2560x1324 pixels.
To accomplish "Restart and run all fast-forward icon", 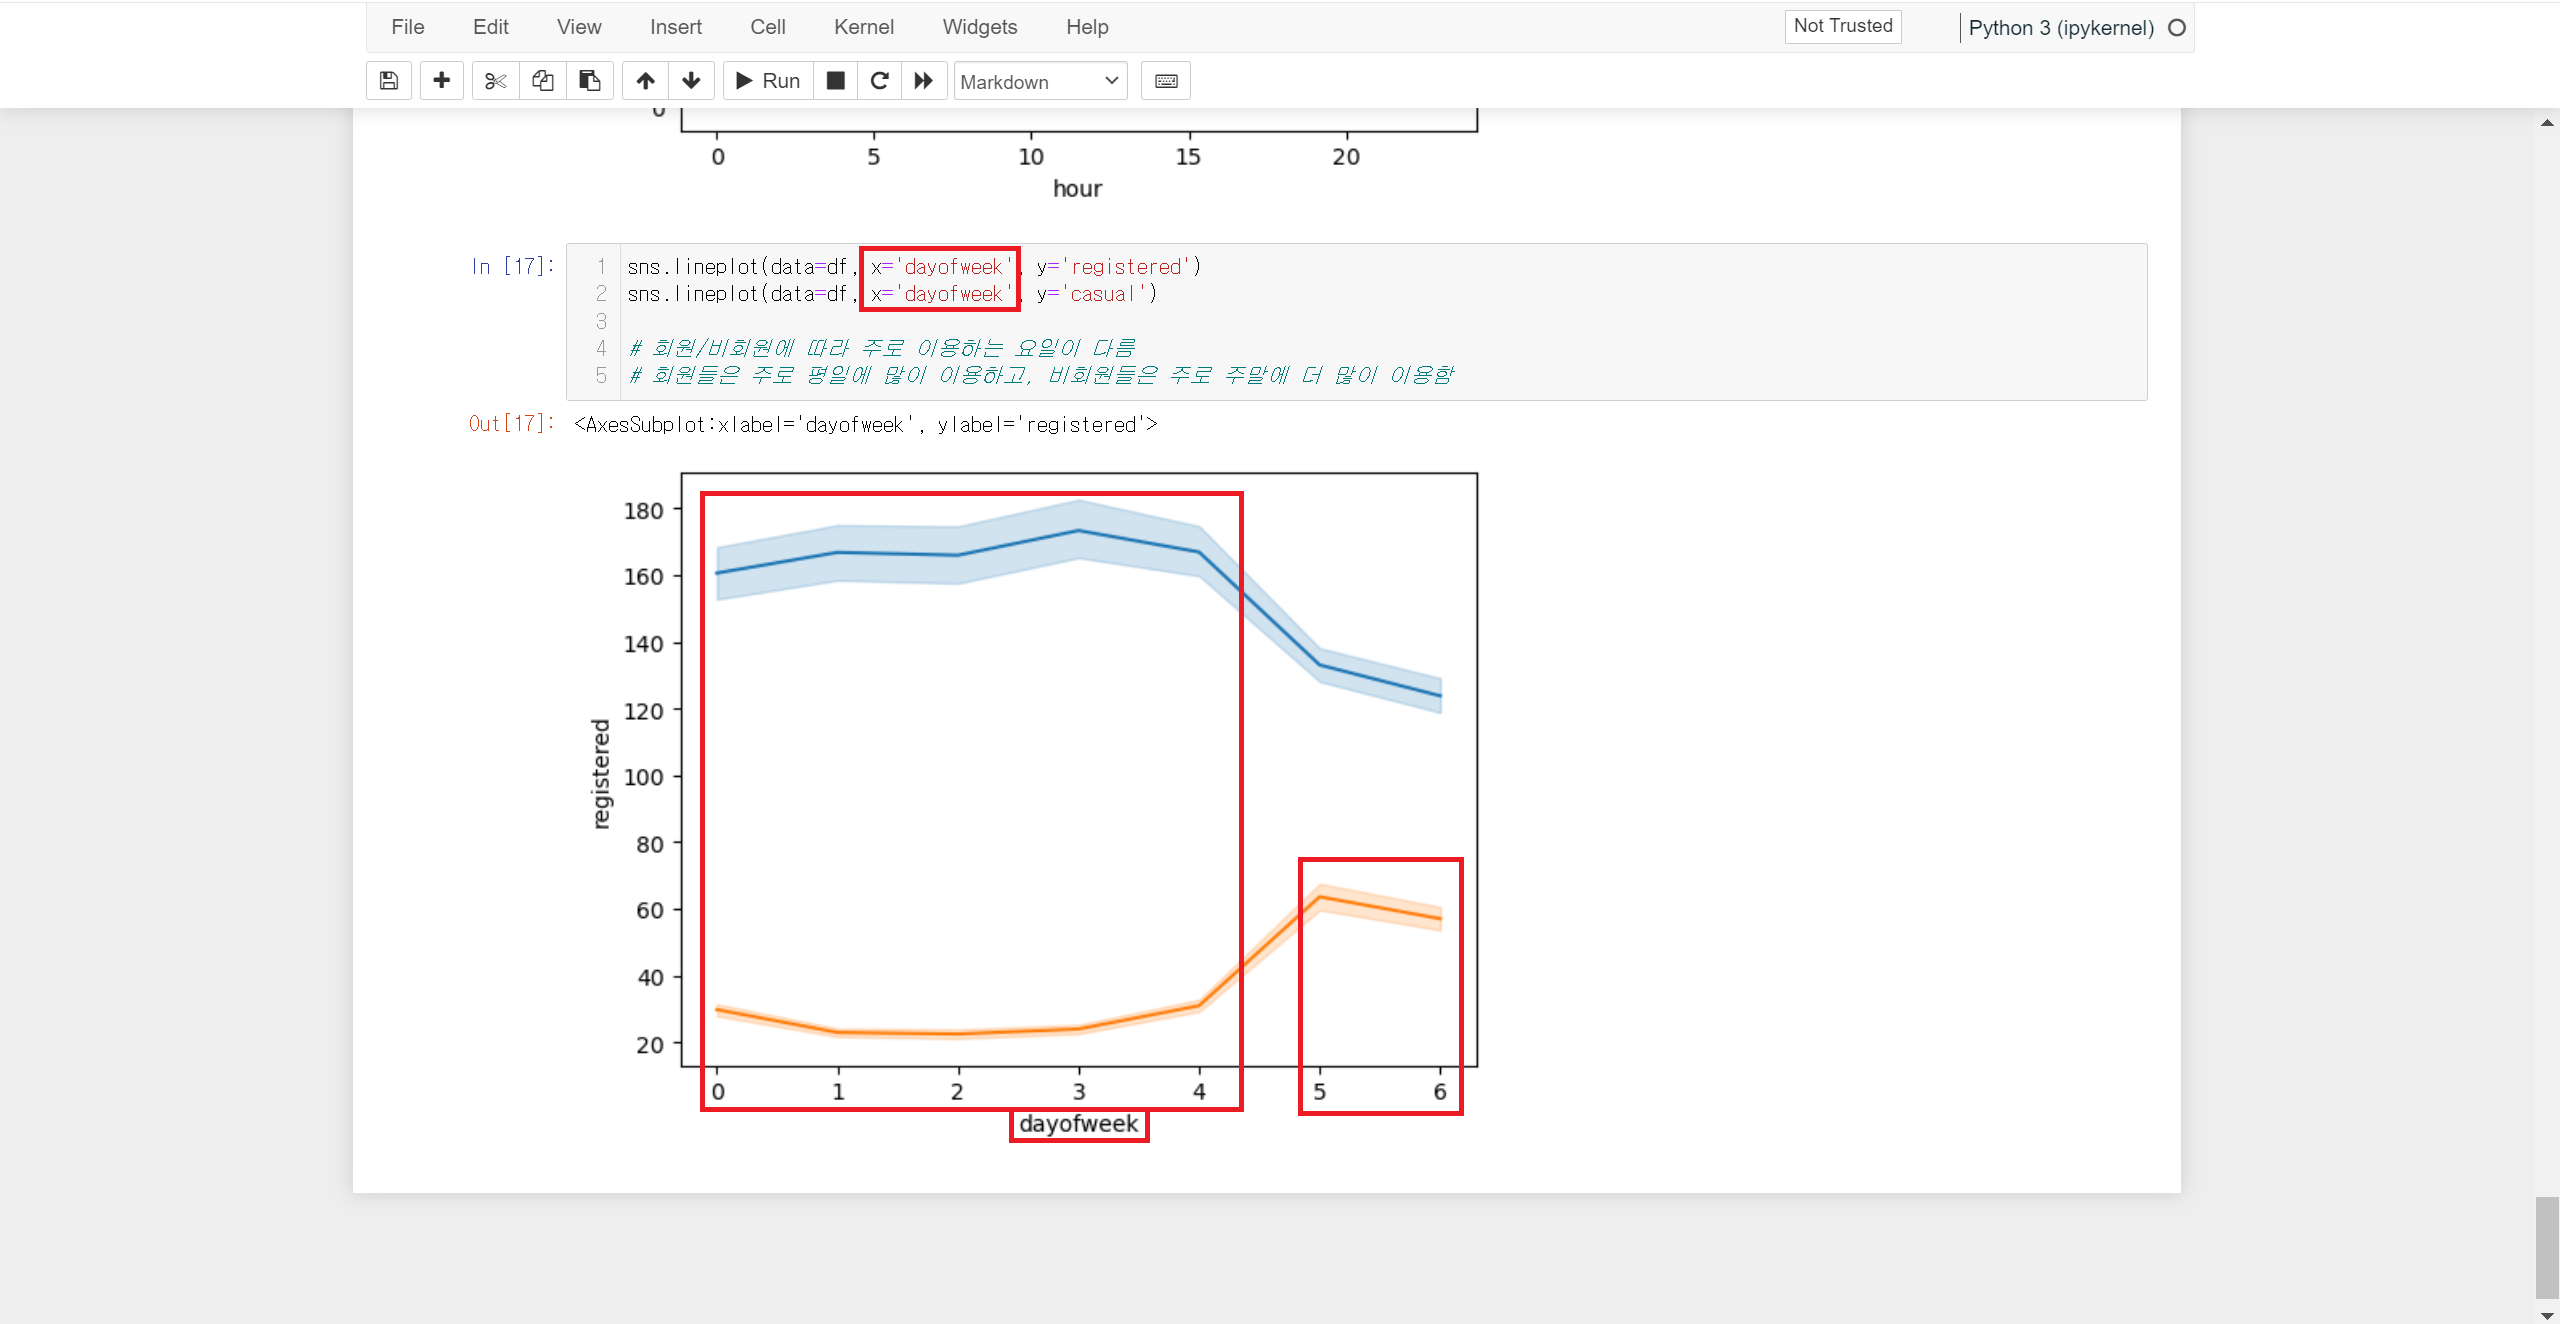I will (x=924, y=81).
